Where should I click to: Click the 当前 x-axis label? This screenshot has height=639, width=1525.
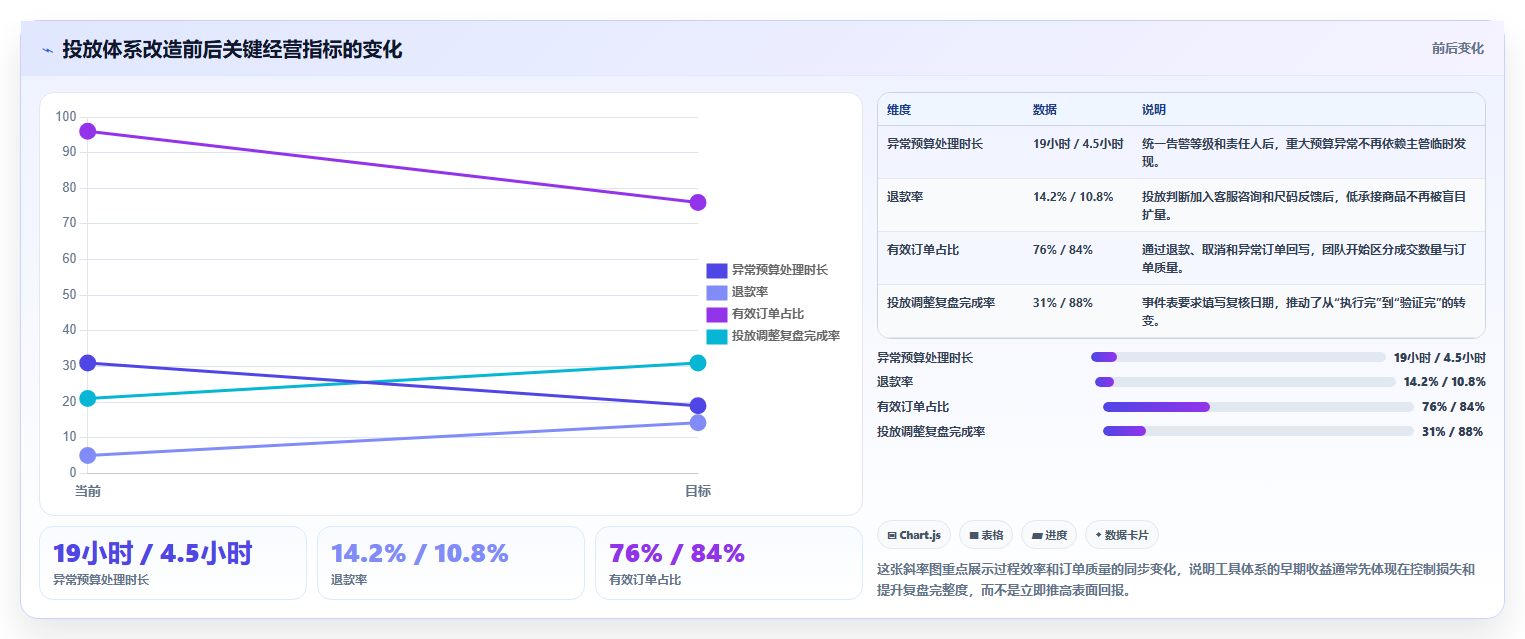88,491
